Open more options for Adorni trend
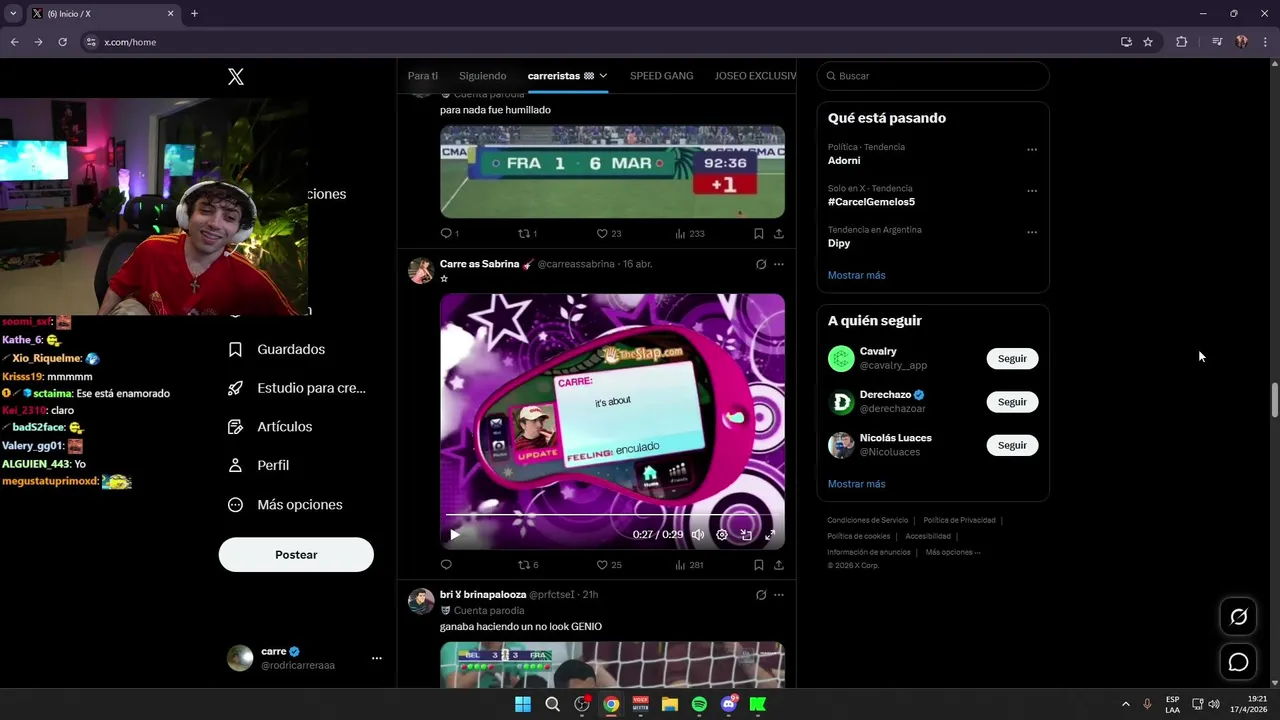The height and width of the screenshot is (720, 1280). coord(1032,150)
